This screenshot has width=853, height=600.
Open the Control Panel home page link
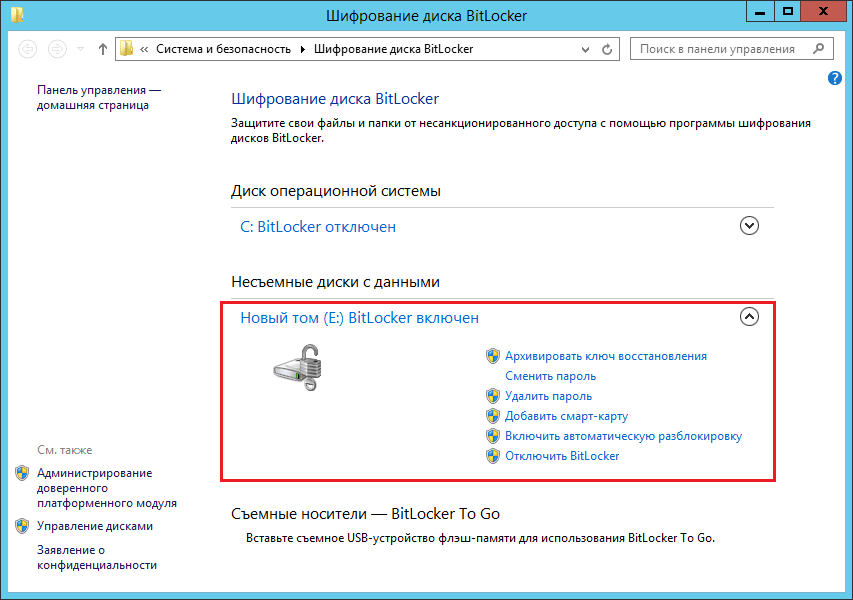tap(98, 97)
